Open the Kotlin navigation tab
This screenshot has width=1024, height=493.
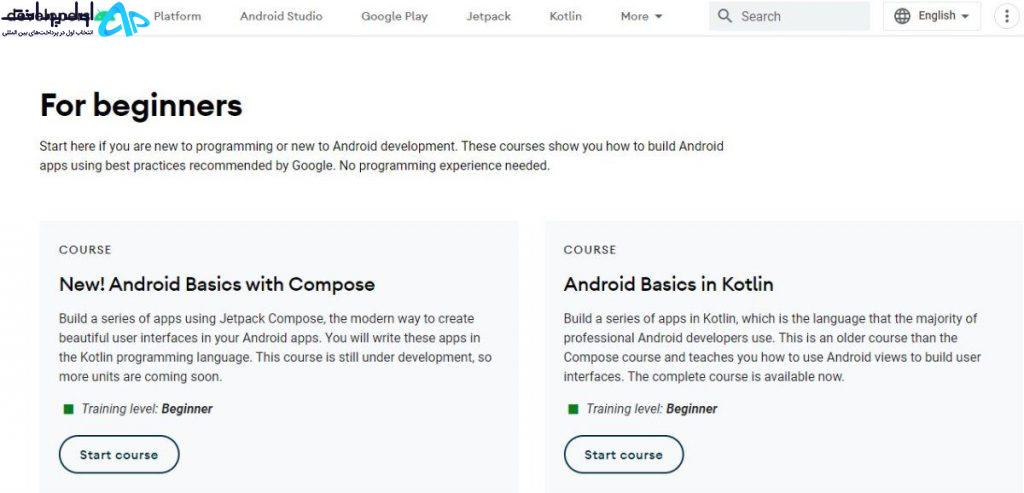point(566,16)
